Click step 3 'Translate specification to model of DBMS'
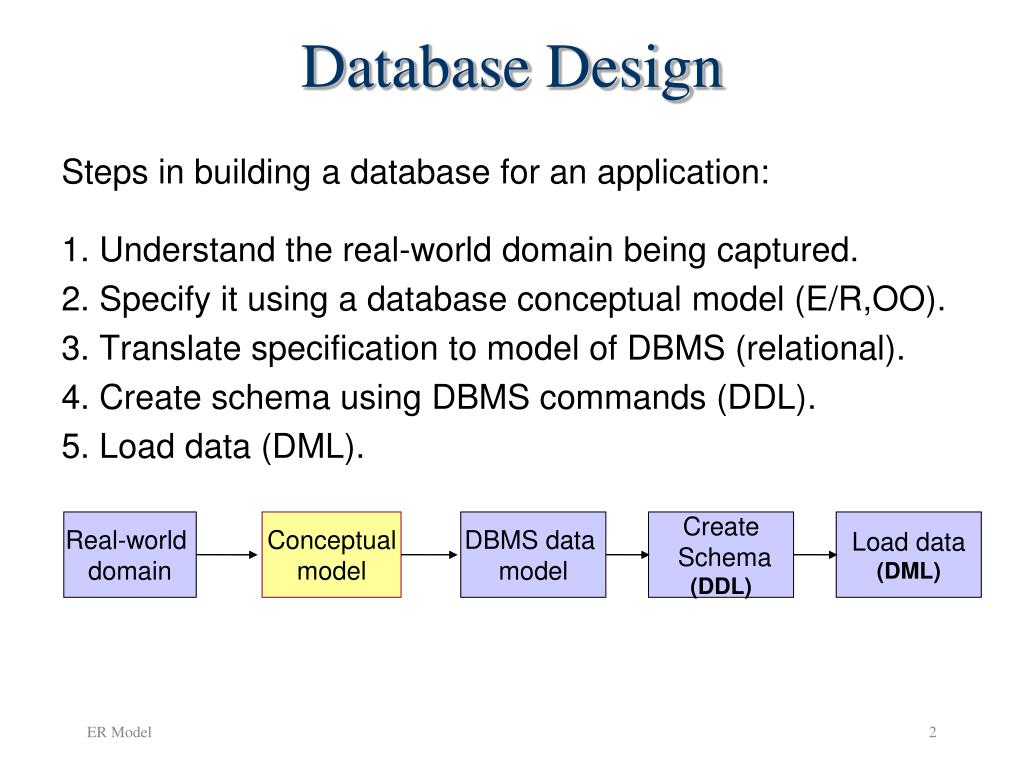Viewport: 1024px width, 768px height. tap(483, 349)
